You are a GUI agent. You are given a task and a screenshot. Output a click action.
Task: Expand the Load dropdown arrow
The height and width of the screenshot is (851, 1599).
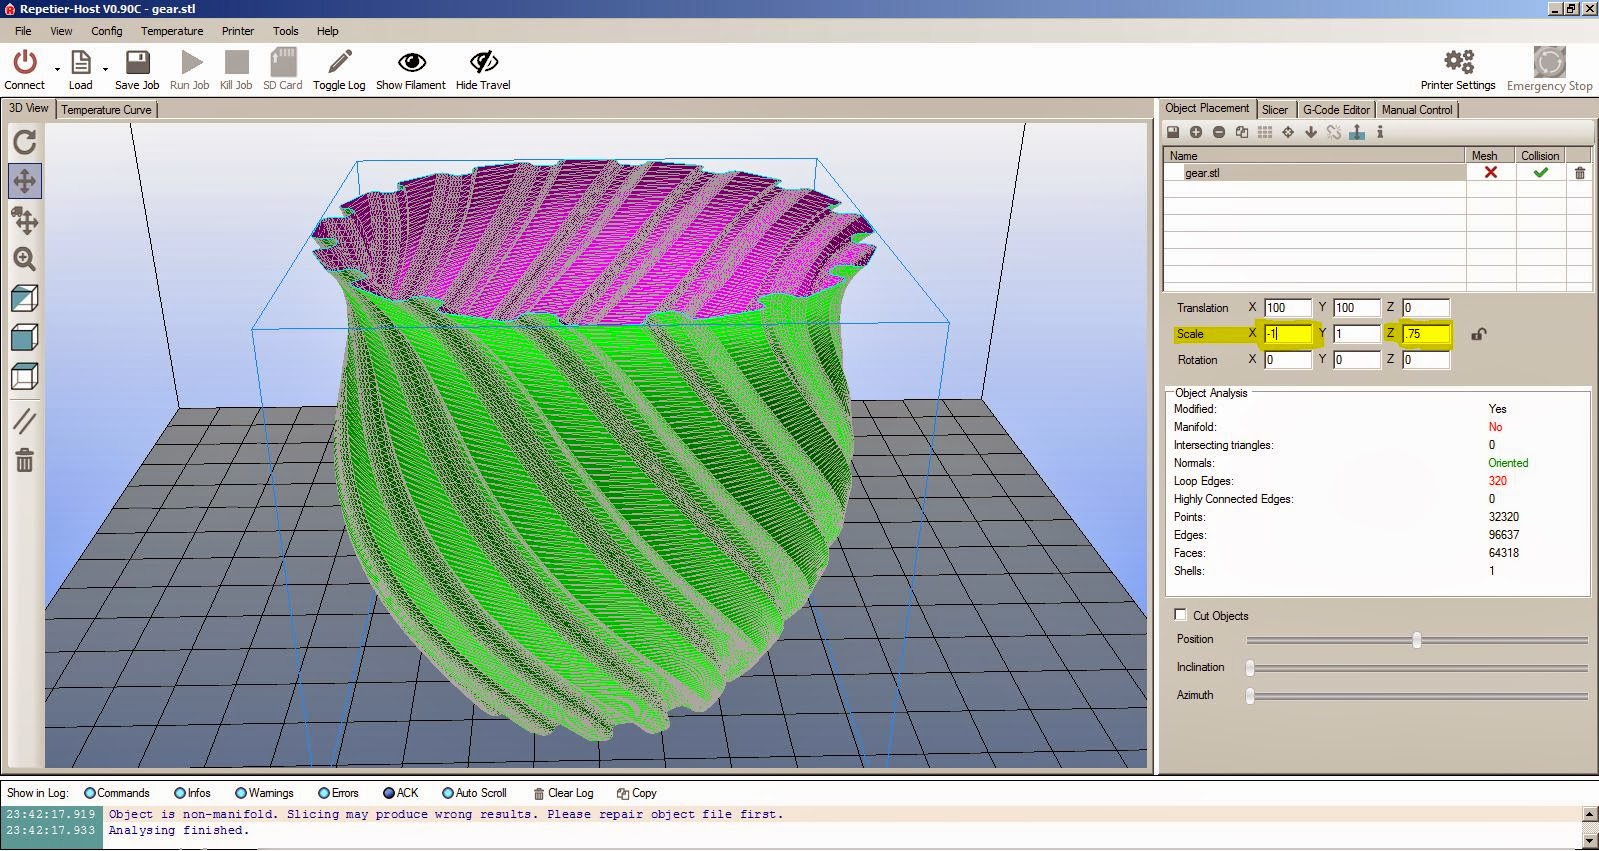click(105, 69)
